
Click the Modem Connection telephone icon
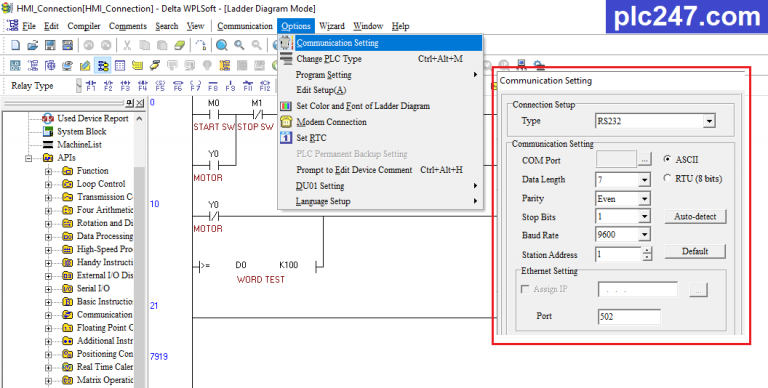click(286, 121)
